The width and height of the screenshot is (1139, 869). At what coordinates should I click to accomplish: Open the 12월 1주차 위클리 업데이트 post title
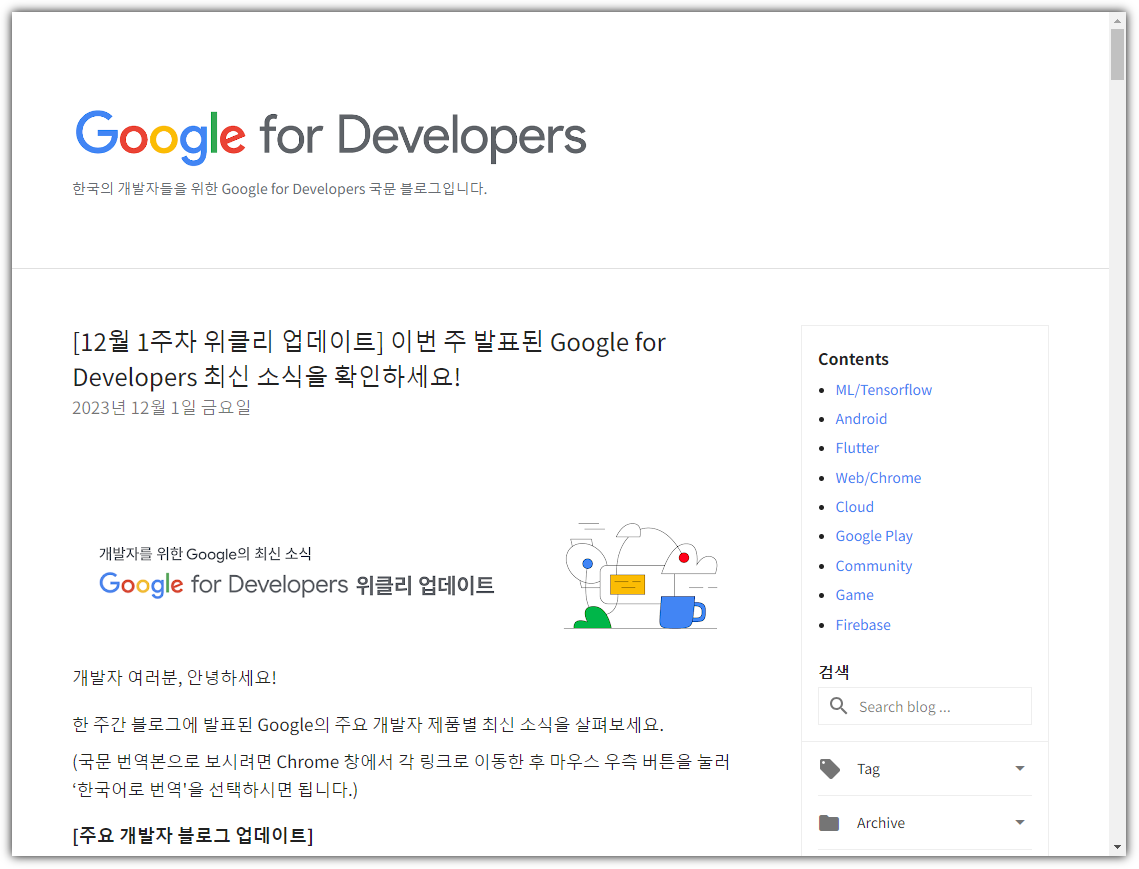click(369, 359)
